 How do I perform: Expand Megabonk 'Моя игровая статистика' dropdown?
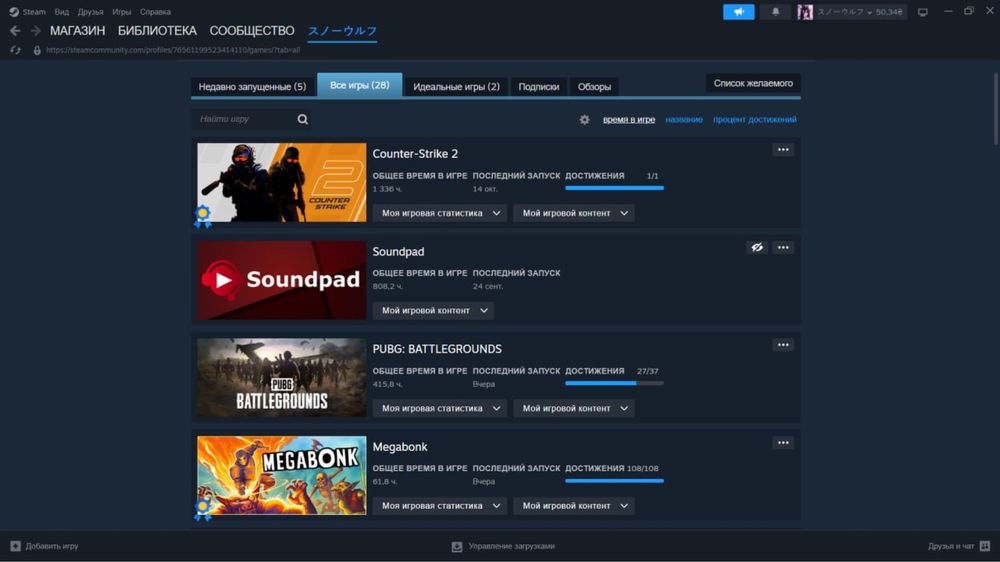tap(440, 506)
